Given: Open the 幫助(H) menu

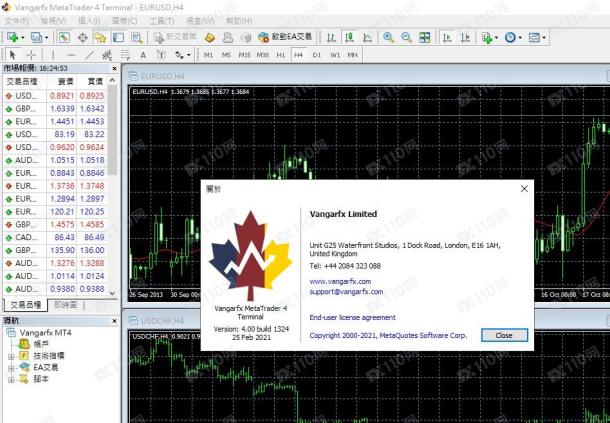Looking at the screenshot, I should [x=238, y=20].
